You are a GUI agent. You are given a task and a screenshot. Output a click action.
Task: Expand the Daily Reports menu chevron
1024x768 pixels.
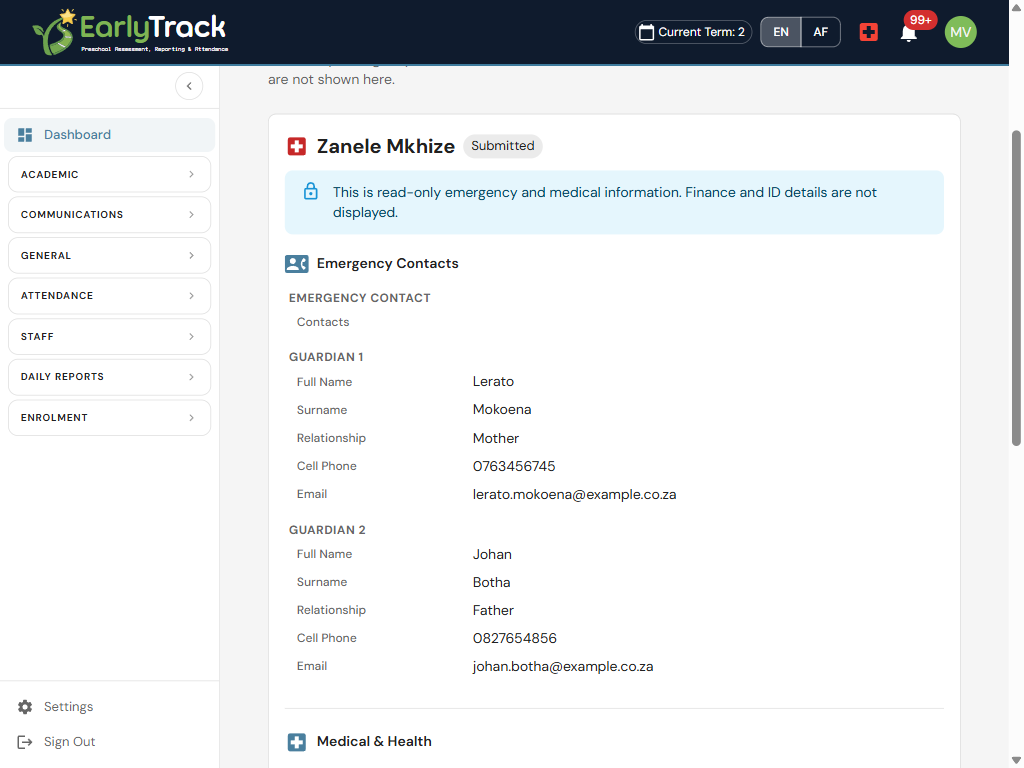(191, 377)
